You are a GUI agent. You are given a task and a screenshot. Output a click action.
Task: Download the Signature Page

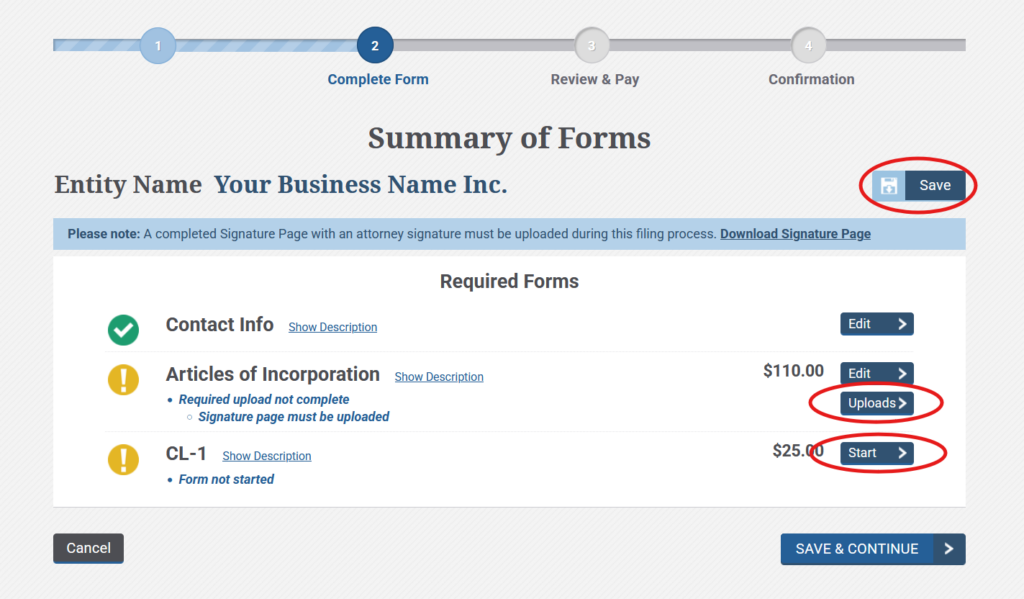795,233
